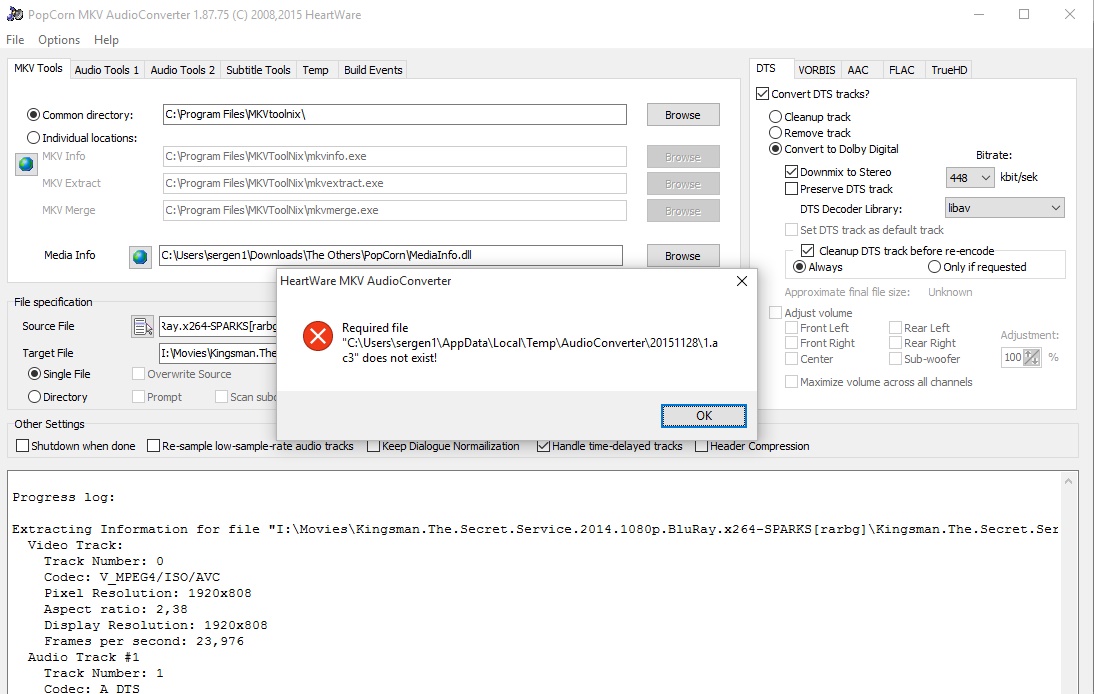
Task: Toggle Keep Dialogue Normalization checkbox
Action: [373, 446]
